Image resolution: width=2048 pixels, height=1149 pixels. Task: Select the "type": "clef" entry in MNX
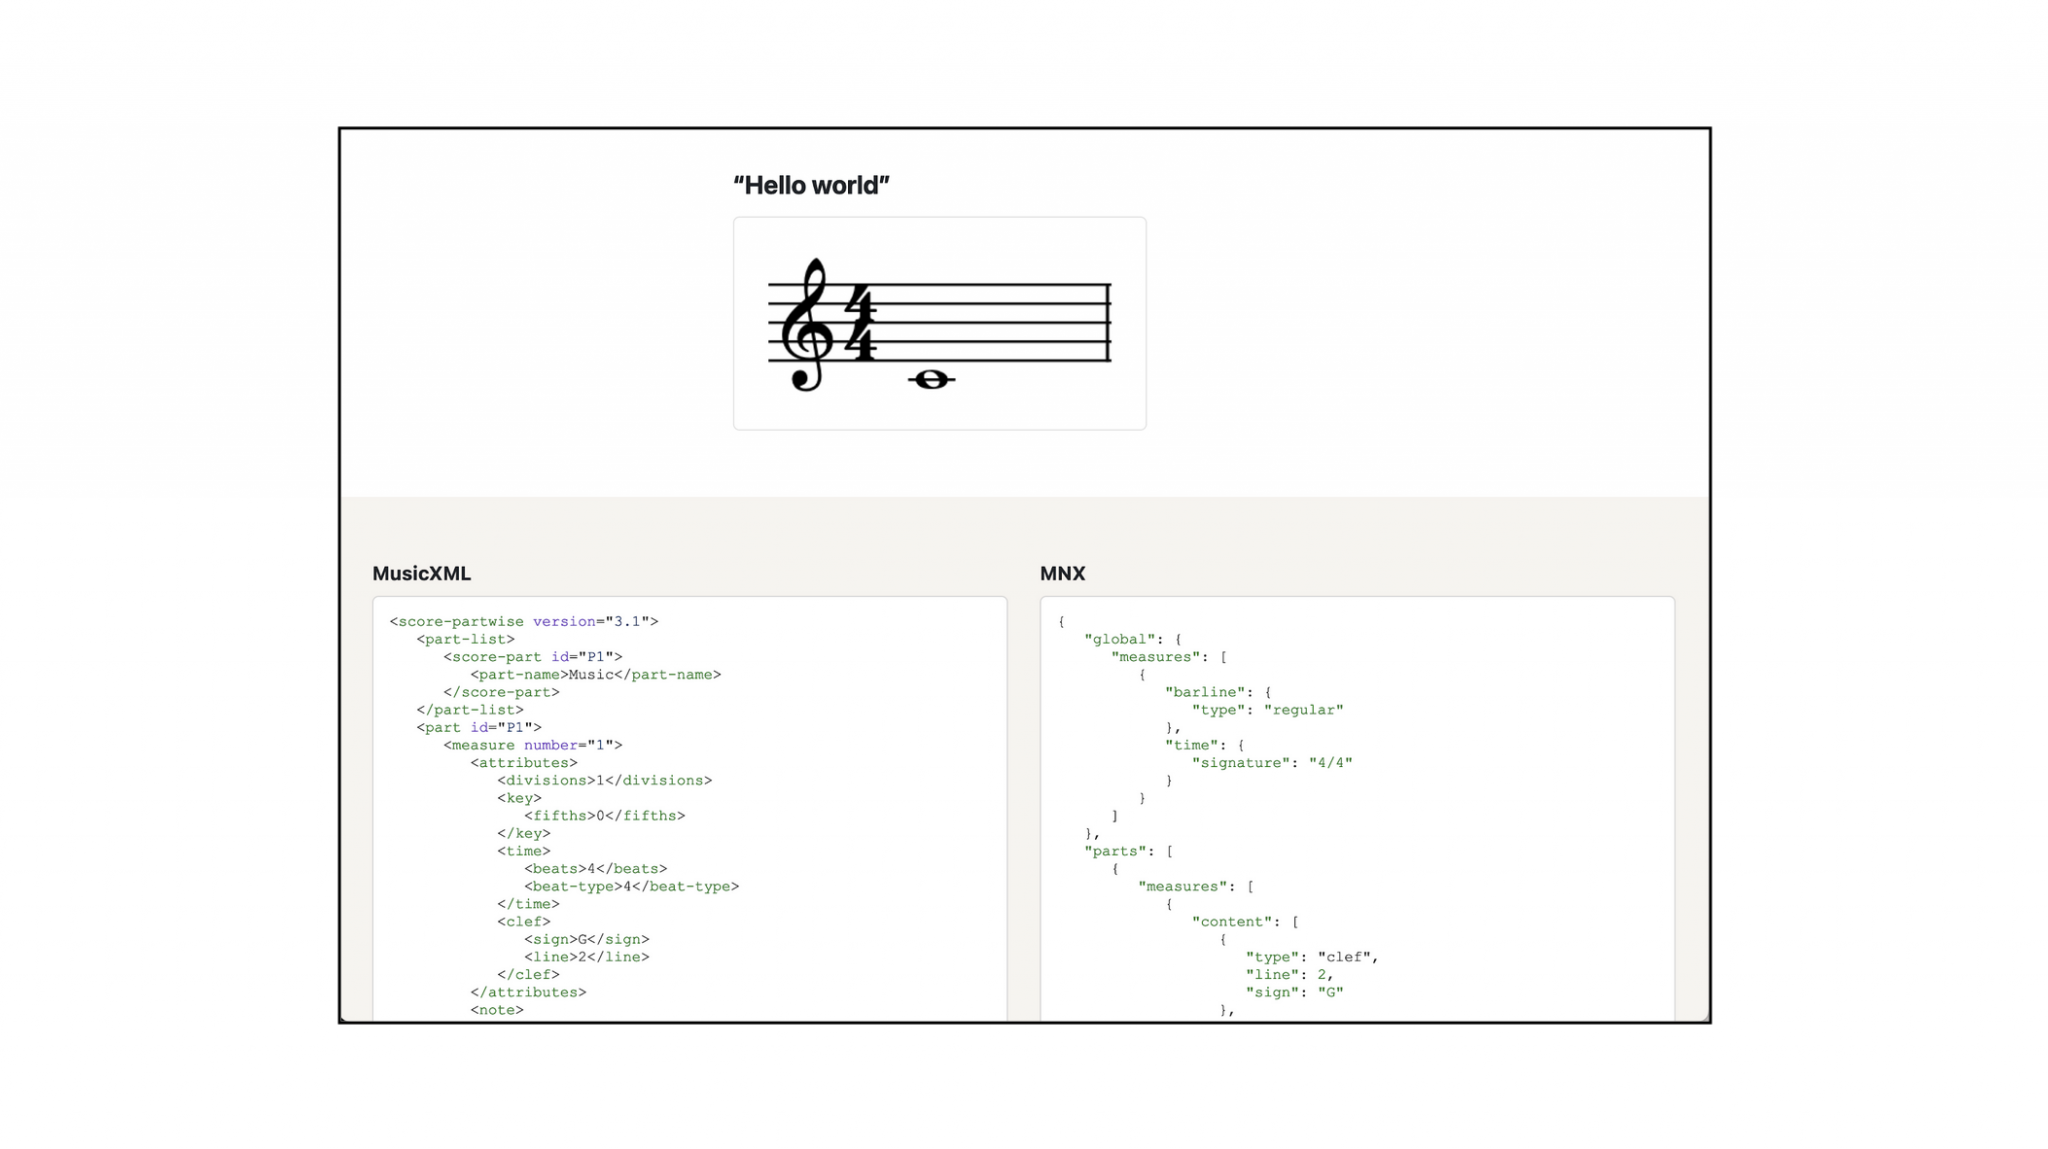1312,956
